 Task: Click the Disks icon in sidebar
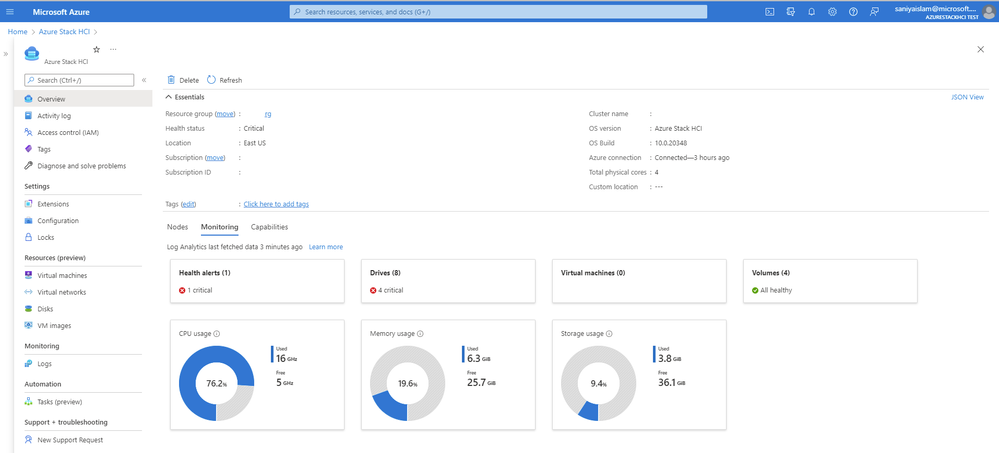28,308
